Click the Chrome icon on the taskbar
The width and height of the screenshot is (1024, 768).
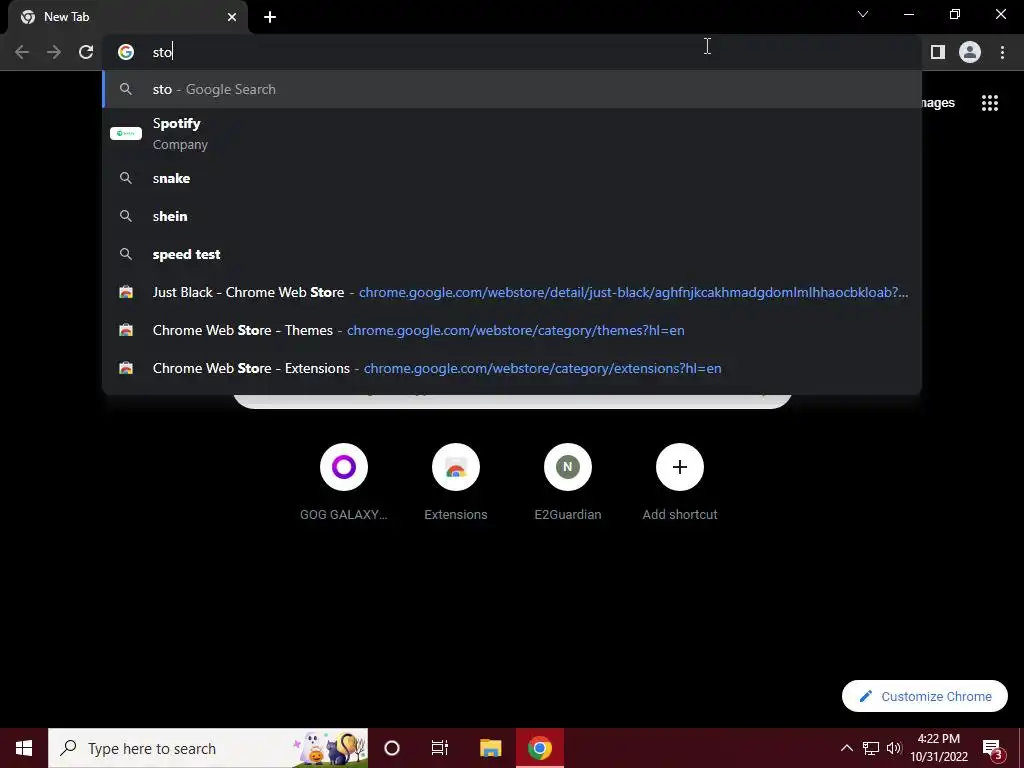tap(539, 748)
